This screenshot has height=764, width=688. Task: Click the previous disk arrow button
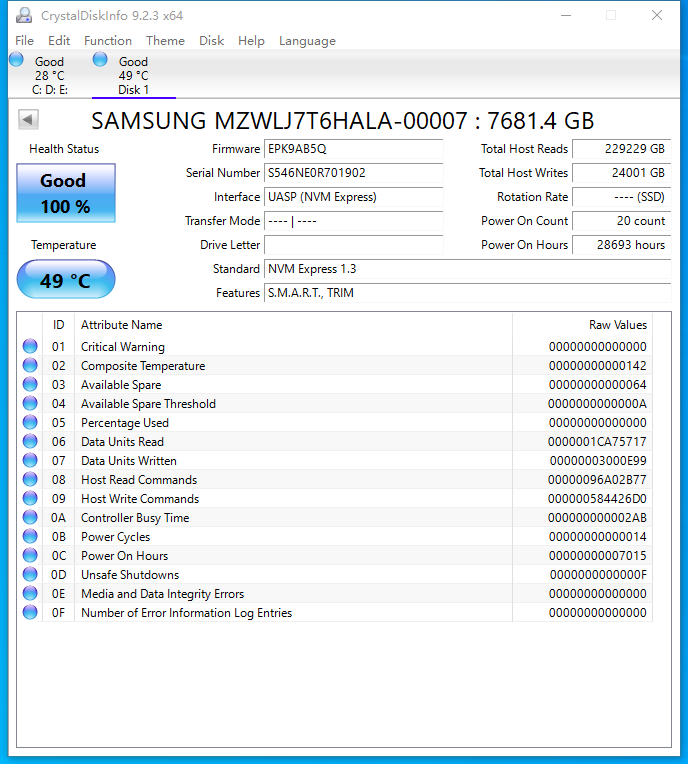[x=28, y=119]
